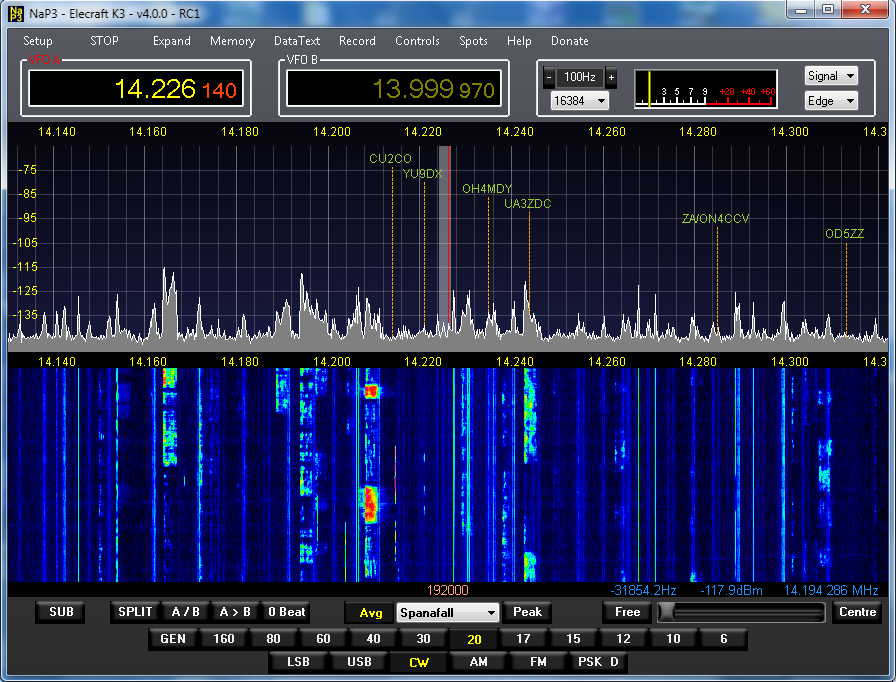The width and height of the screenshot is (896, 682).
Task: Click the Centre button
Action: [857, 612]
